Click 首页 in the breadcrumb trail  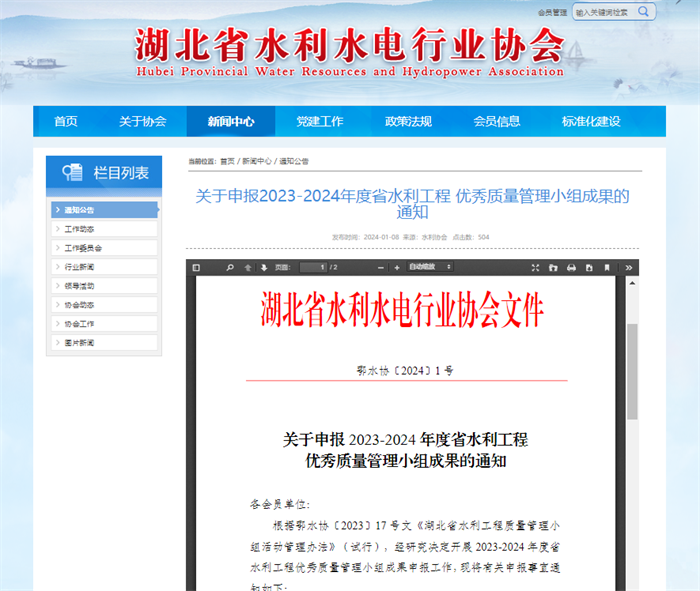pos(227,161)
